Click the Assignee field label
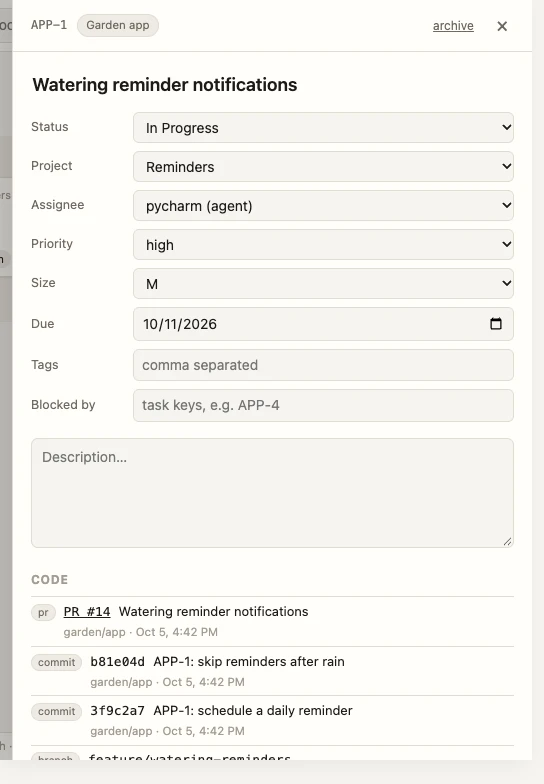Image resolution: width=544 pixels, height=784 pixels. tap(58, 205)
